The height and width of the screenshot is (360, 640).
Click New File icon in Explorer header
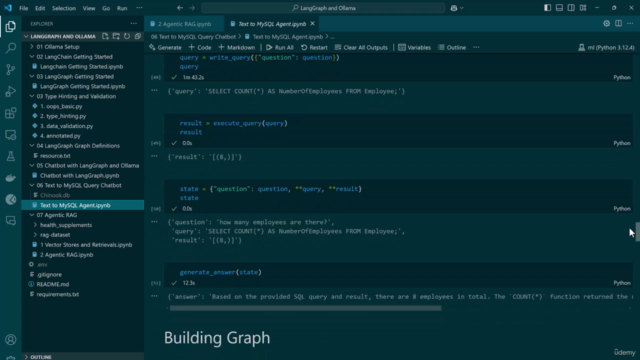click(105, 36)
